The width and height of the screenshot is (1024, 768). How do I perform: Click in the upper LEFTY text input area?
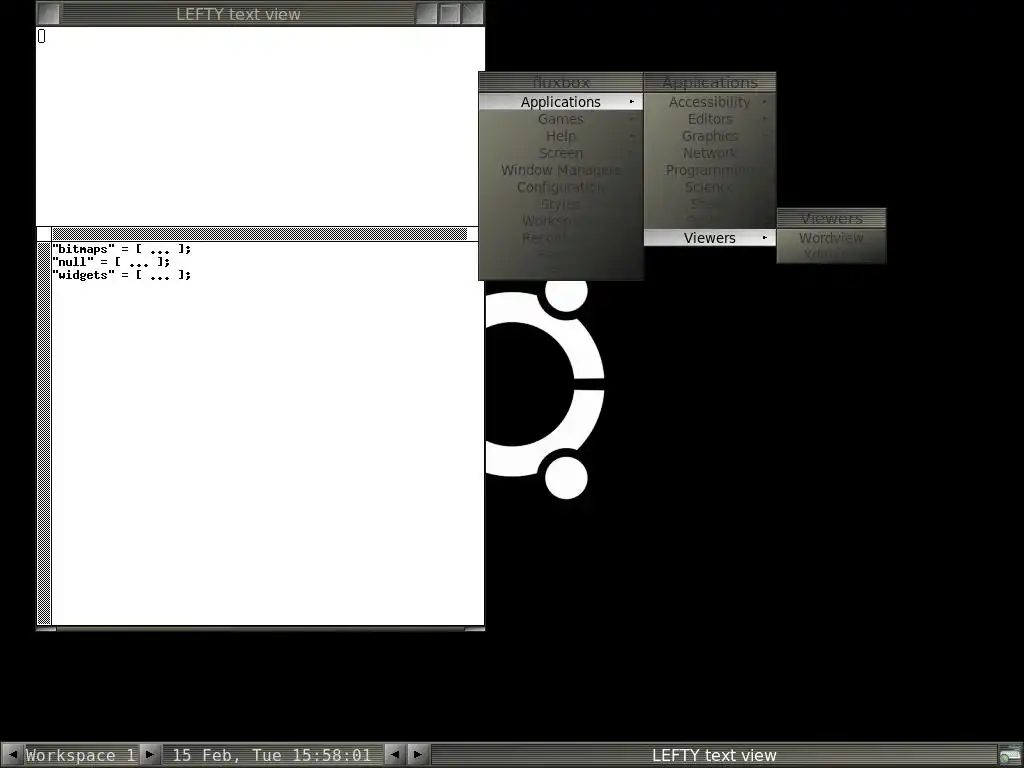pos(260,126)
